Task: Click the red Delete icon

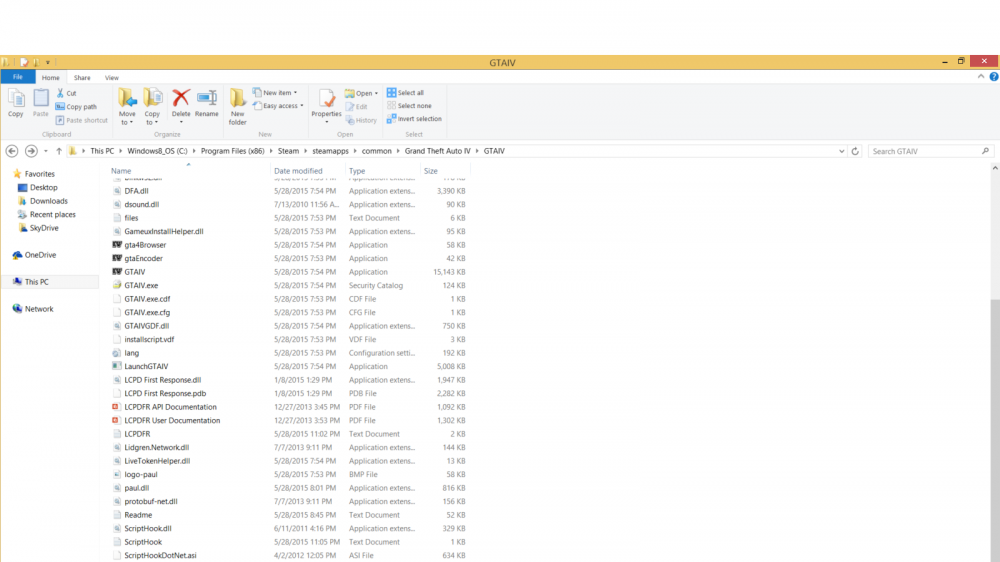Action: click(x=181, y=98)
